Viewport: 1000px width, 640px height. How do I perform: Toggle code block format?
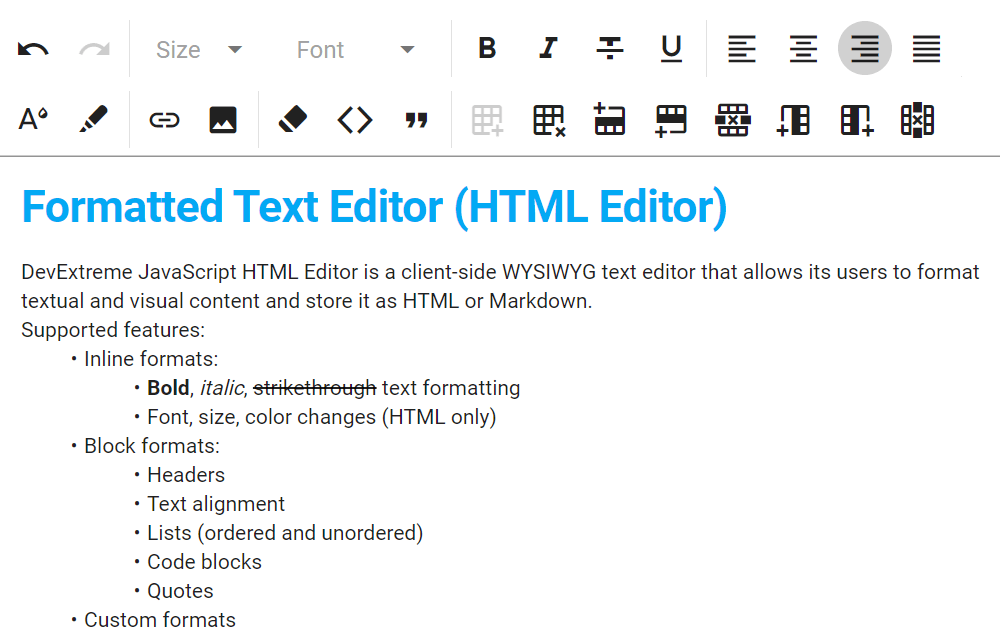click(355, 119)
